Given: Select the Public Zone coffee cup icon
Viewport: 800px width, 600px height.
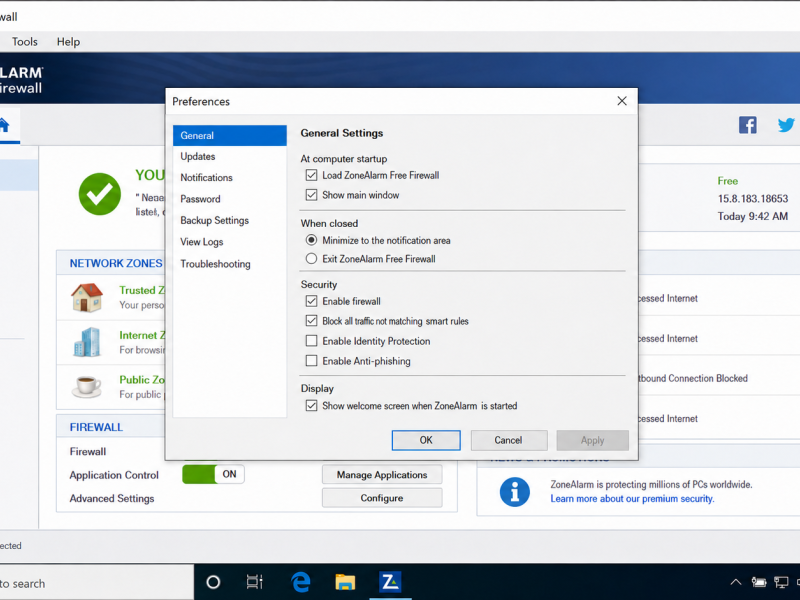Looking at the screenshot, I should pyautogui.click(x=87, y=386).
